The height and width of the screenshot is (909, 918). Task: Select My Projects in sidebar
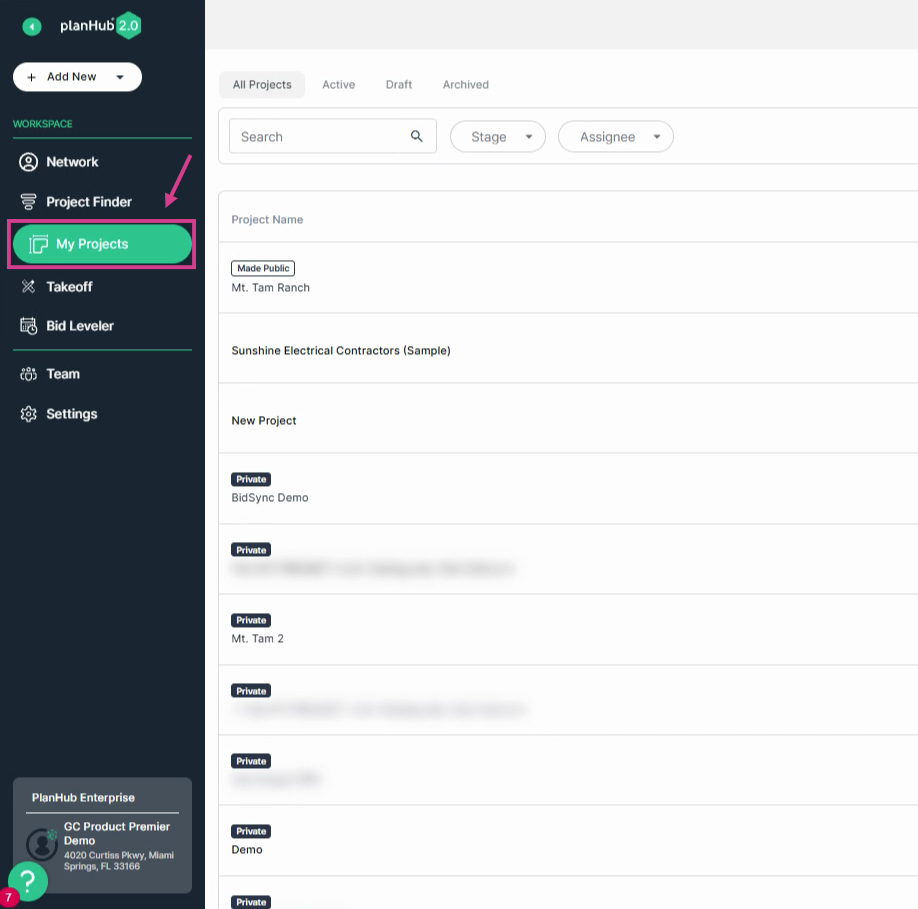point(102,244)
